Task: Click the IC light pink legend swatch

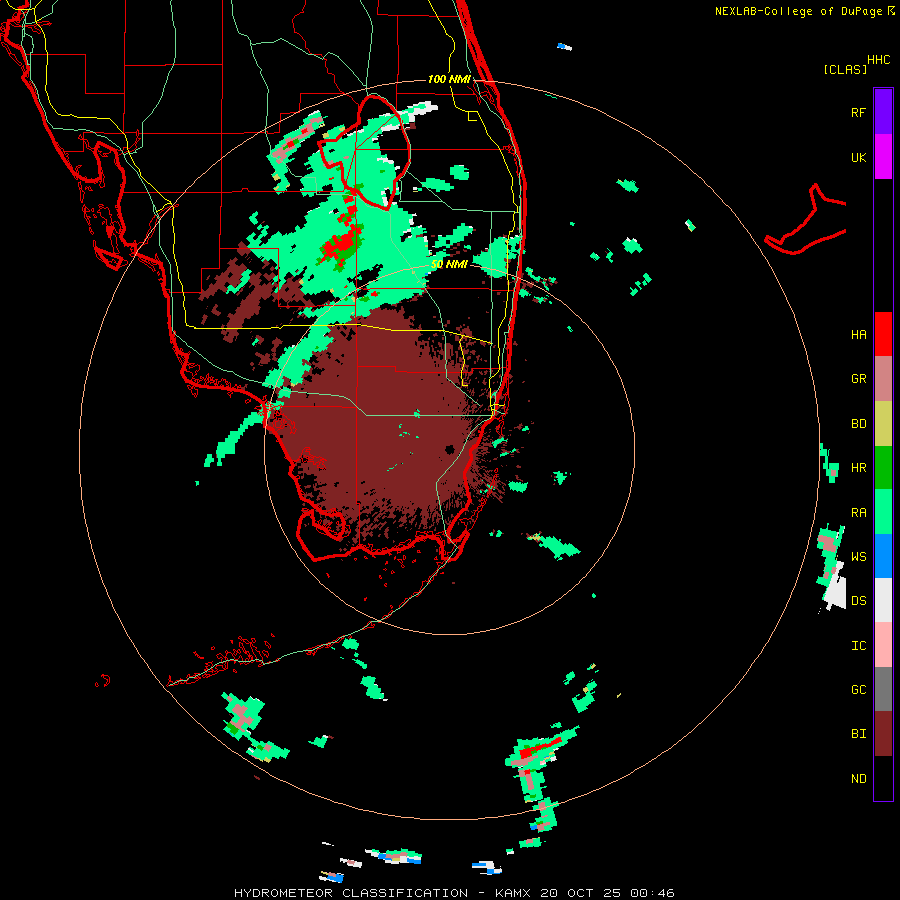Action: pos(883,645)
